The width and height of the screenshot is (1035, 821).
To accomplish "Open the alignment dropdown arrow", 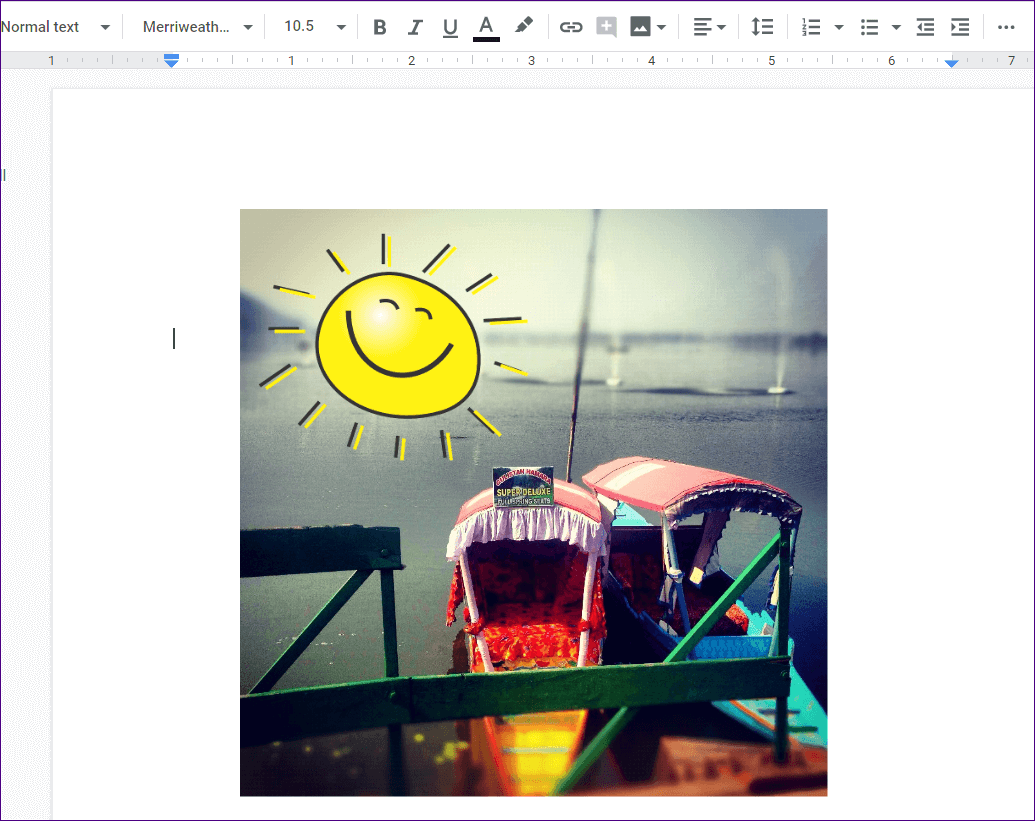I will (721, 28).
